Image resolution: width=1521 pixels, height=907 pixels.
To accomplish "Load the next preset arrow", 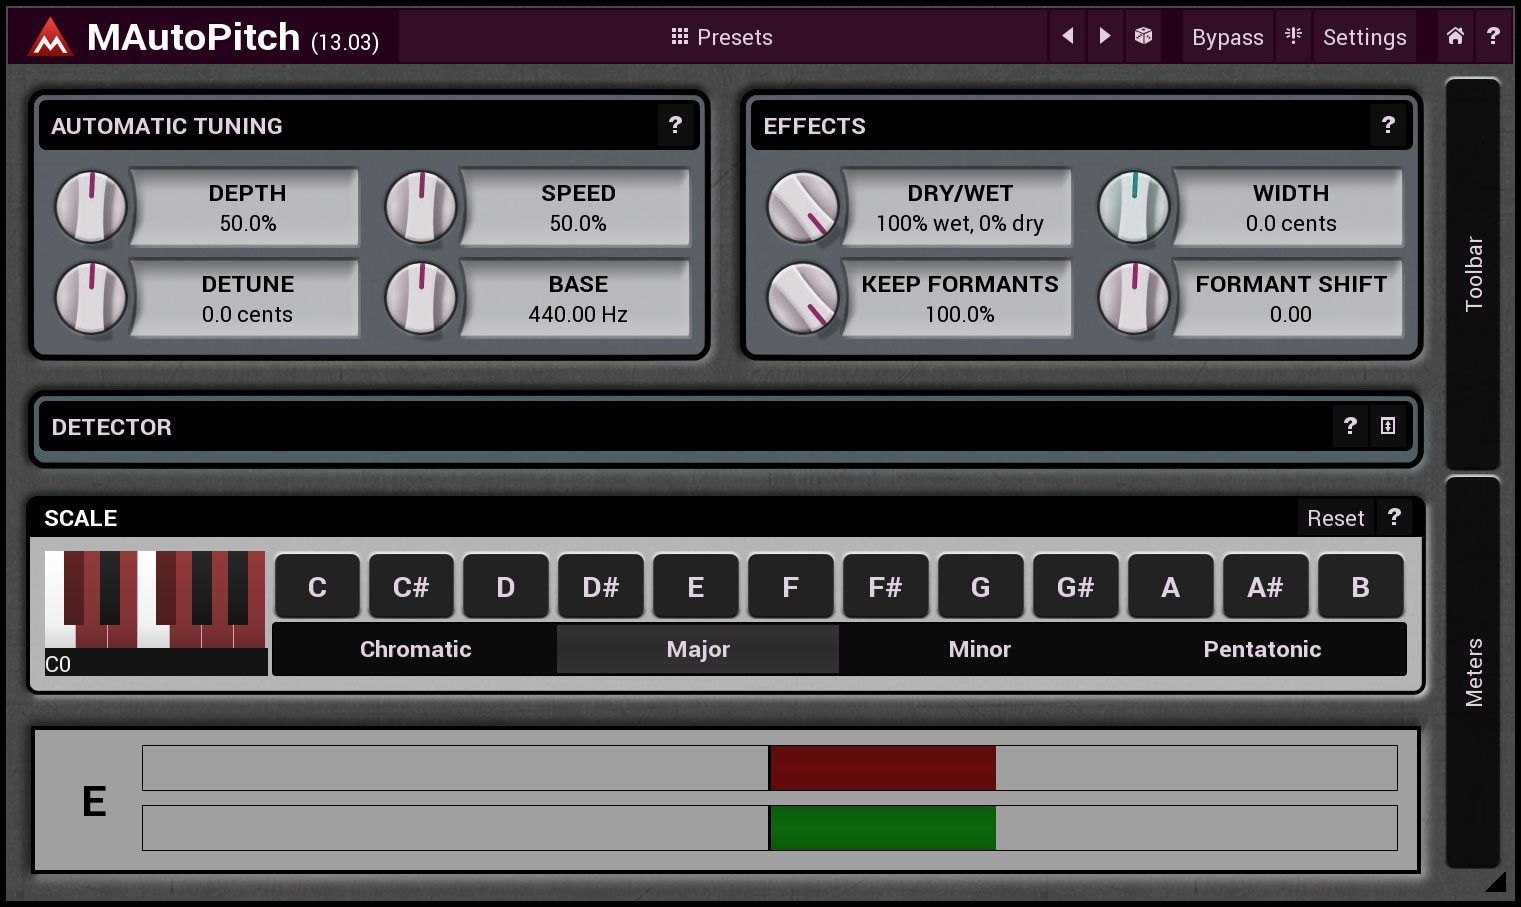I will tap(1105, 36).
